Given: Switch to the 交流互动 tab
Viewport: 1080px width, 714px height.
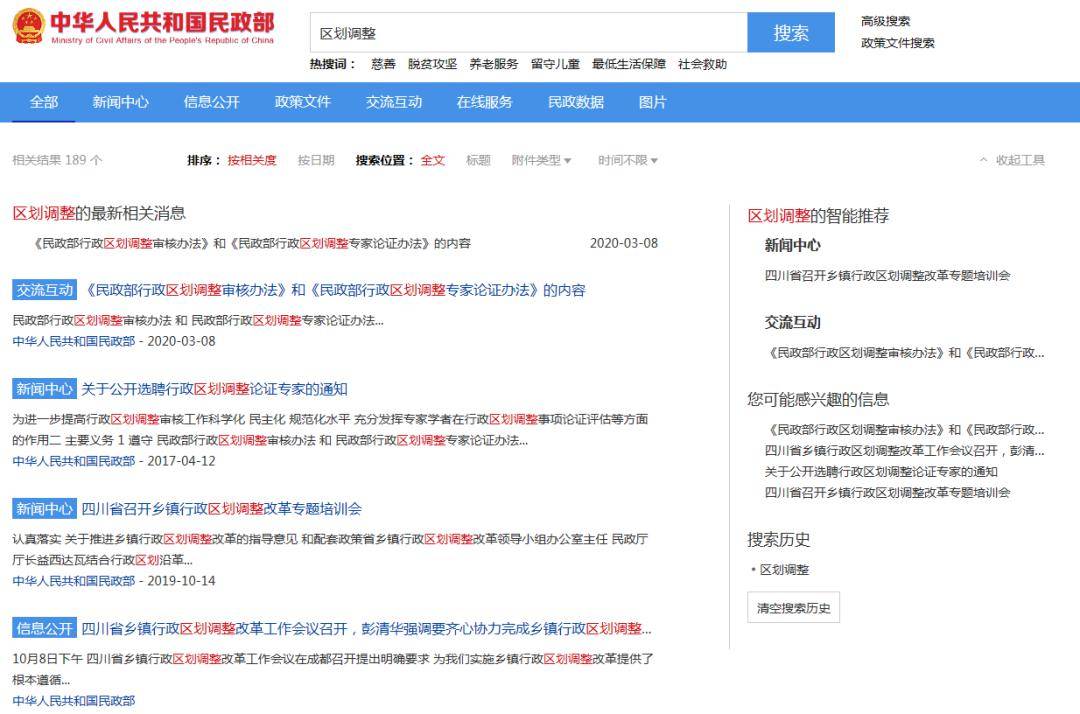Looking at the screenshot, I should point(393,102).
